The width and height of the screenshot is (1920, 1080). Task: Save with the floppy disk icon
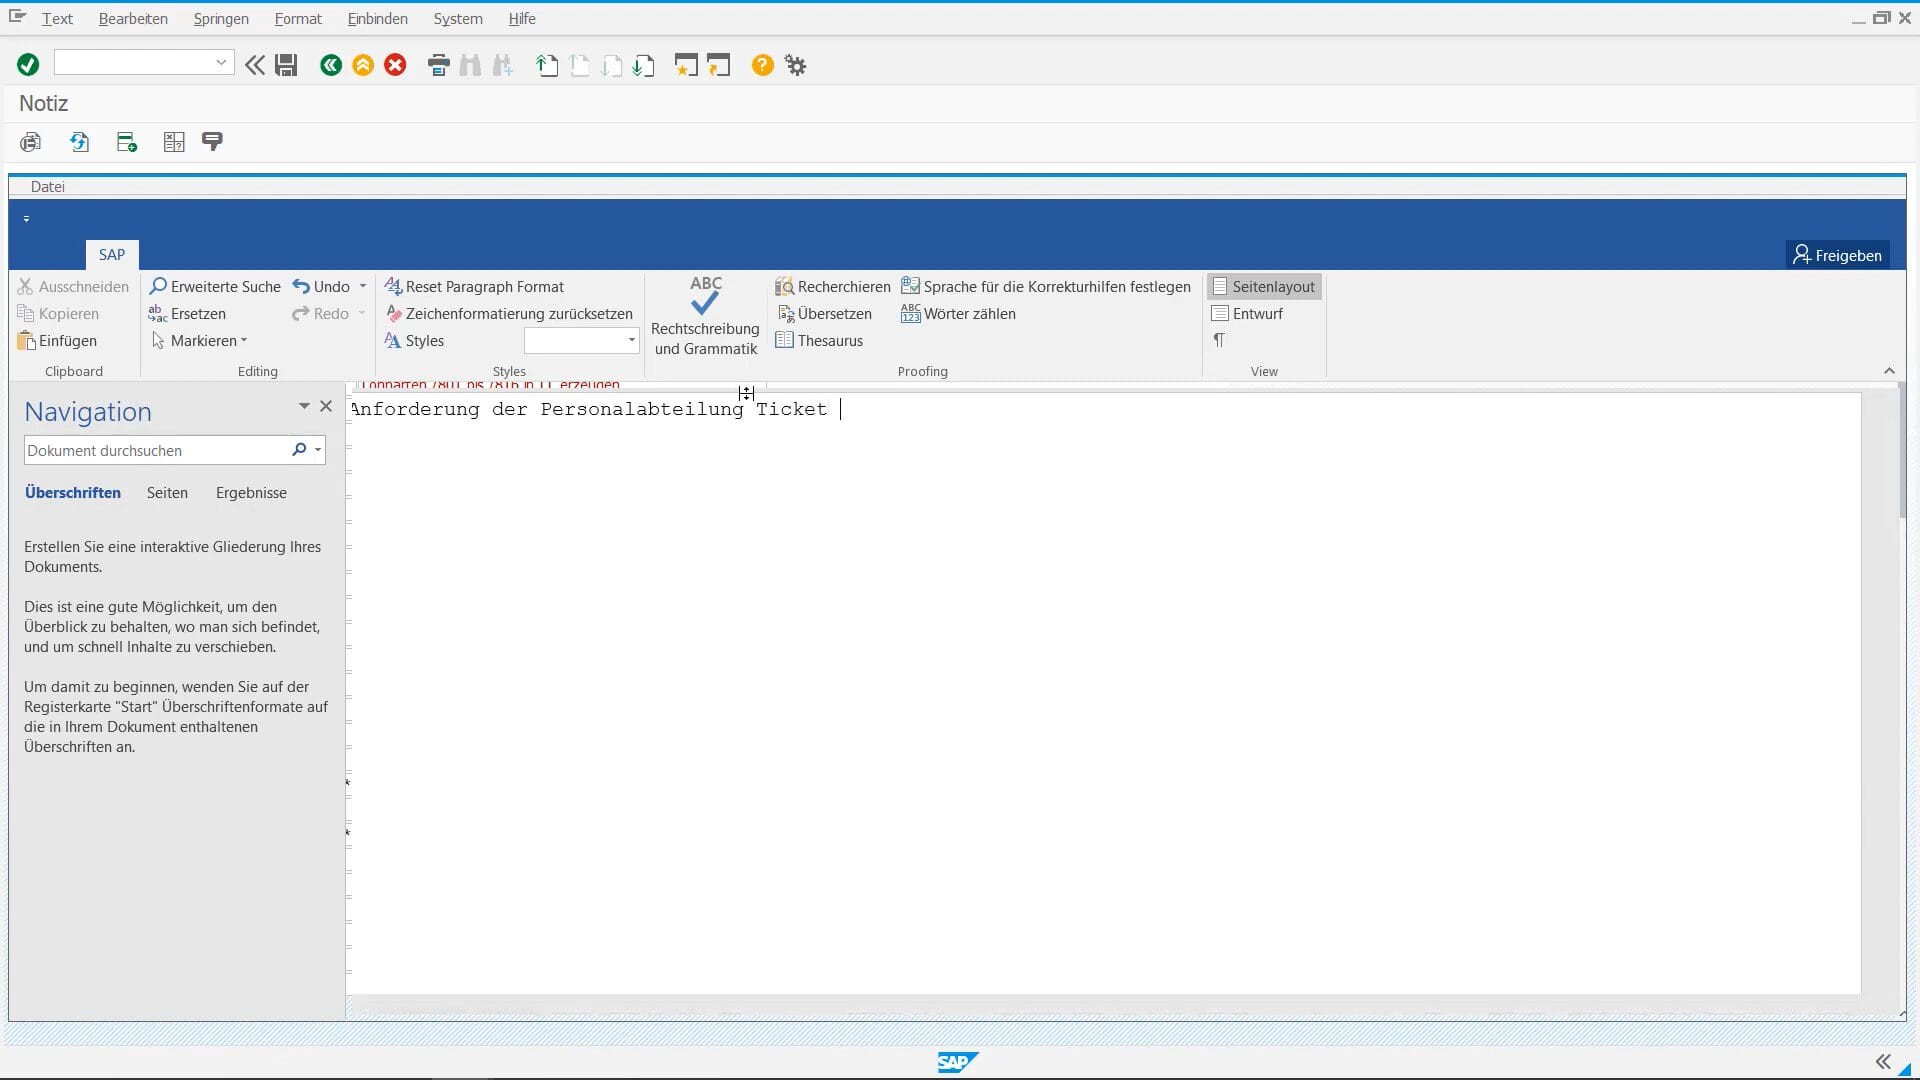coord(286,65)
